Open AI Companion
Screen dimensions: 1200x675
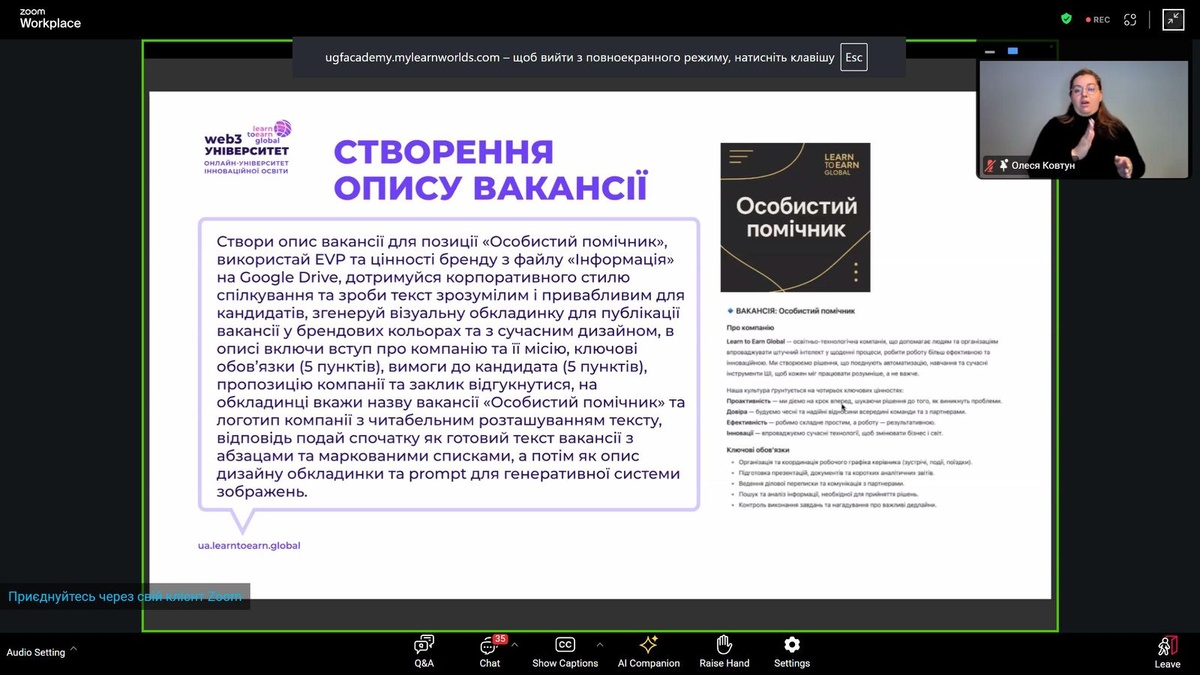[648, 650]
